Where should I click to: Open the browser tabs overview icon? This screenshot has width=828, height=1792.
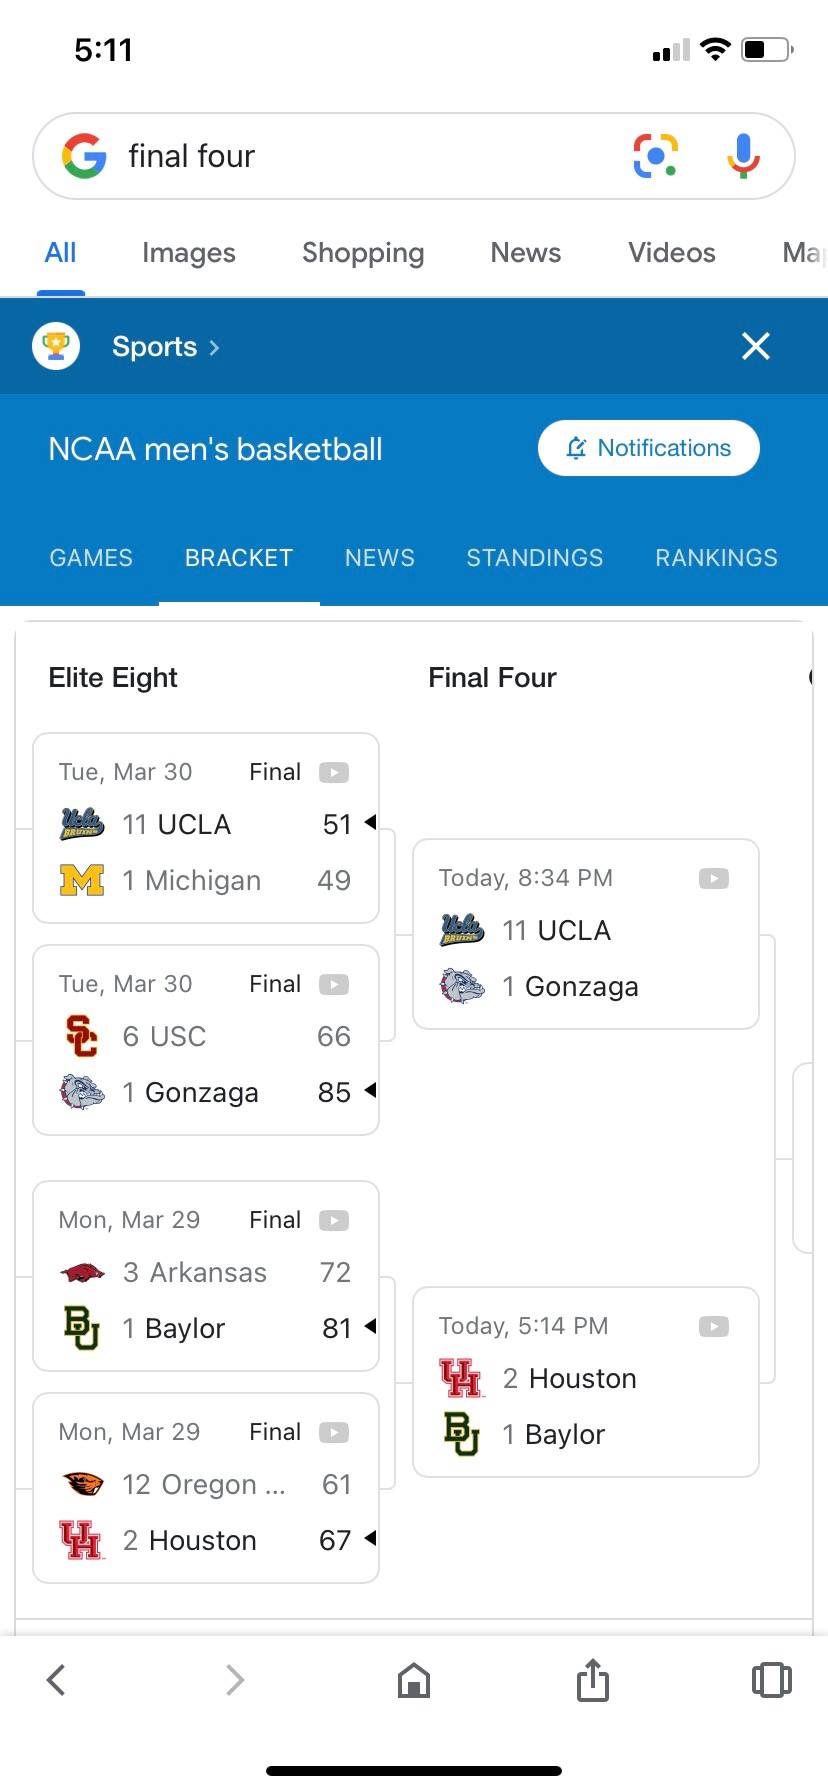coord(771,1679)
